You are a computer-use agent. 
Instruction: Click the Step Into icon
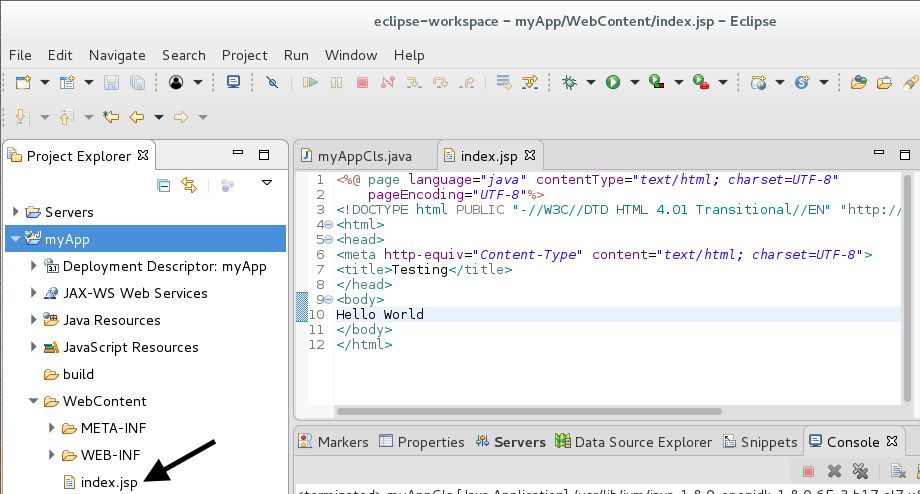click(x=414, y=82)
